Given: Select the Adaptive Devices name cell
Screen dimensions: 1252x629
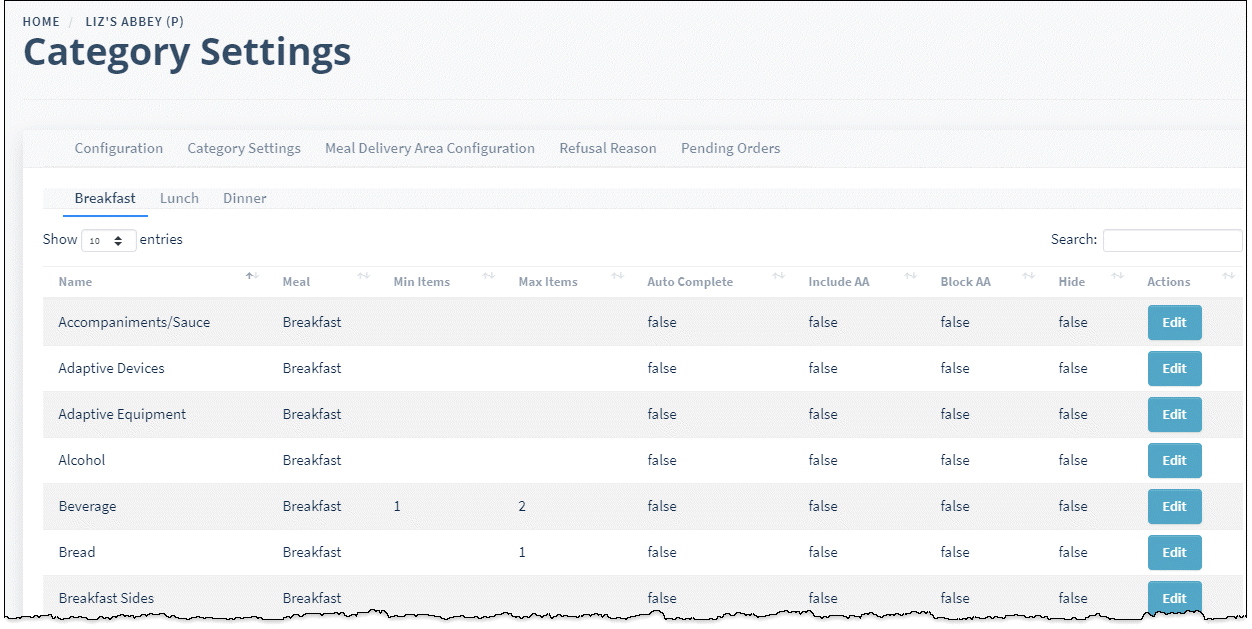Looking at the screenshot, I should (111, 368).
